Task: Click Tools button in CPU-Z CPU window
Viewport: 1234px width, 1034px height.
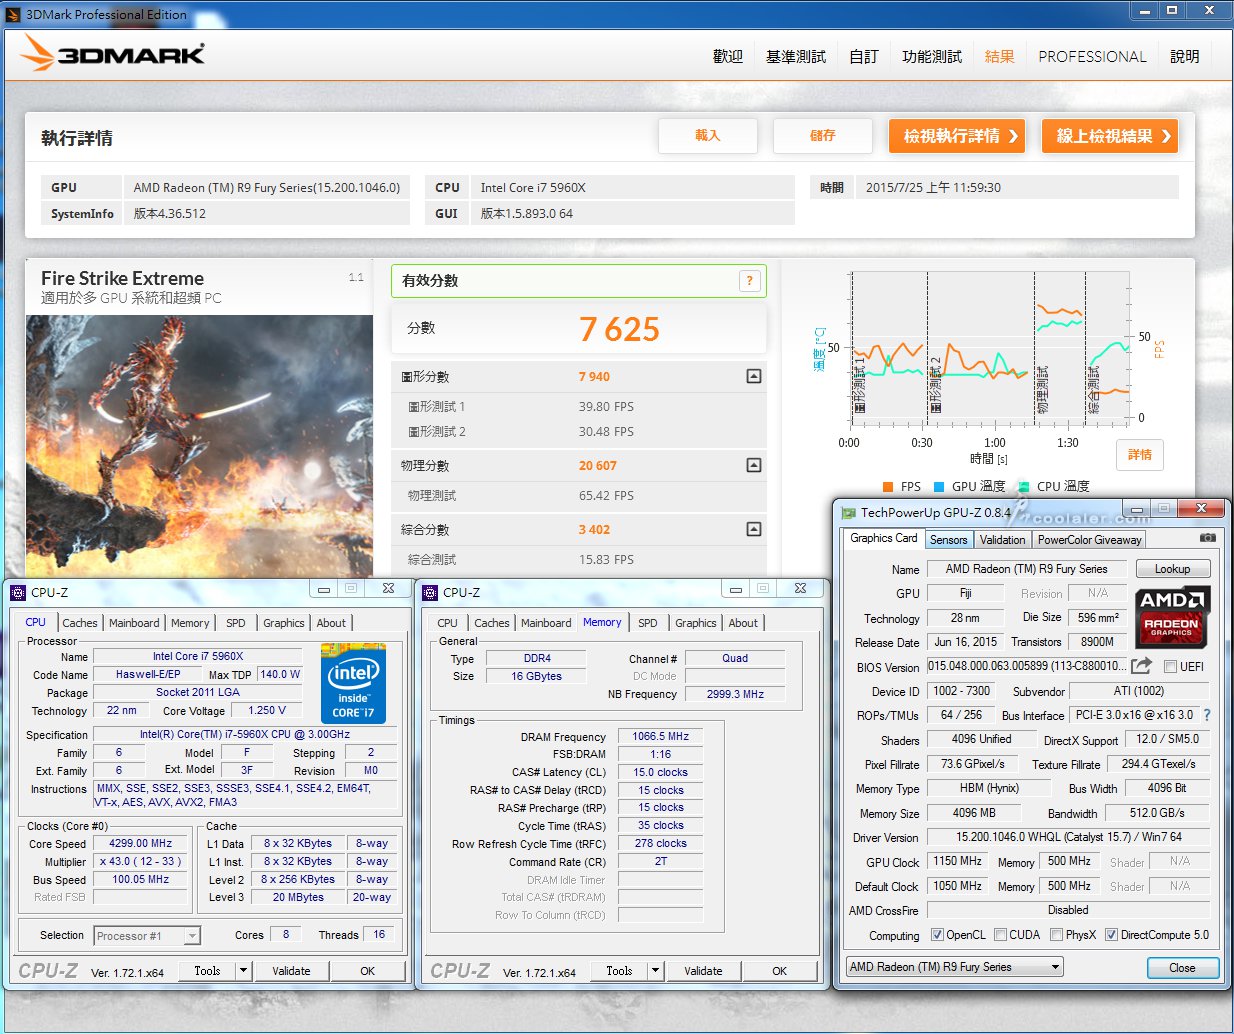Action: [x=207, y=971]
